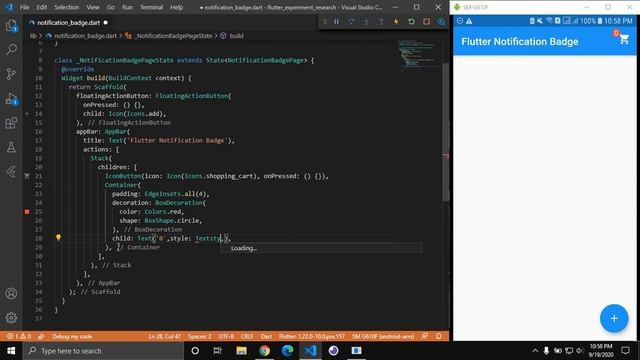Select the notification_badge.dart editor tab
Viewport: 640px width, 360px height.
[69, 22]
